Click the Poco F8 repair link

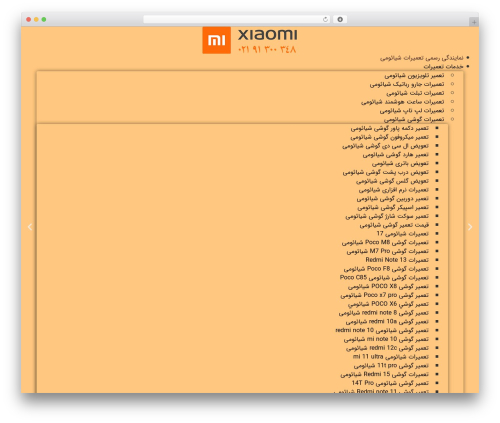(x=386, y=269)
